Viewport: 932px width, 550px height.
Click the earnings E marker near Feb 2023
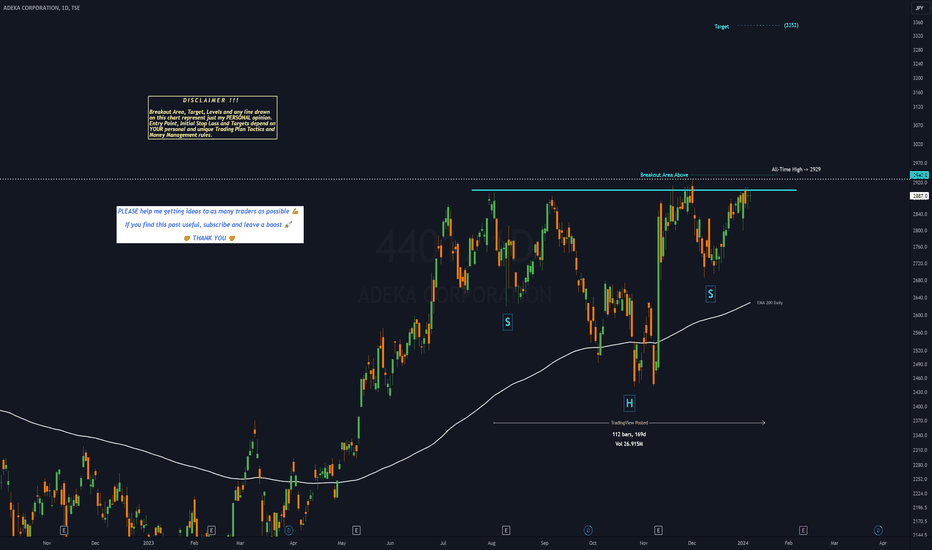tap(211, 530)
